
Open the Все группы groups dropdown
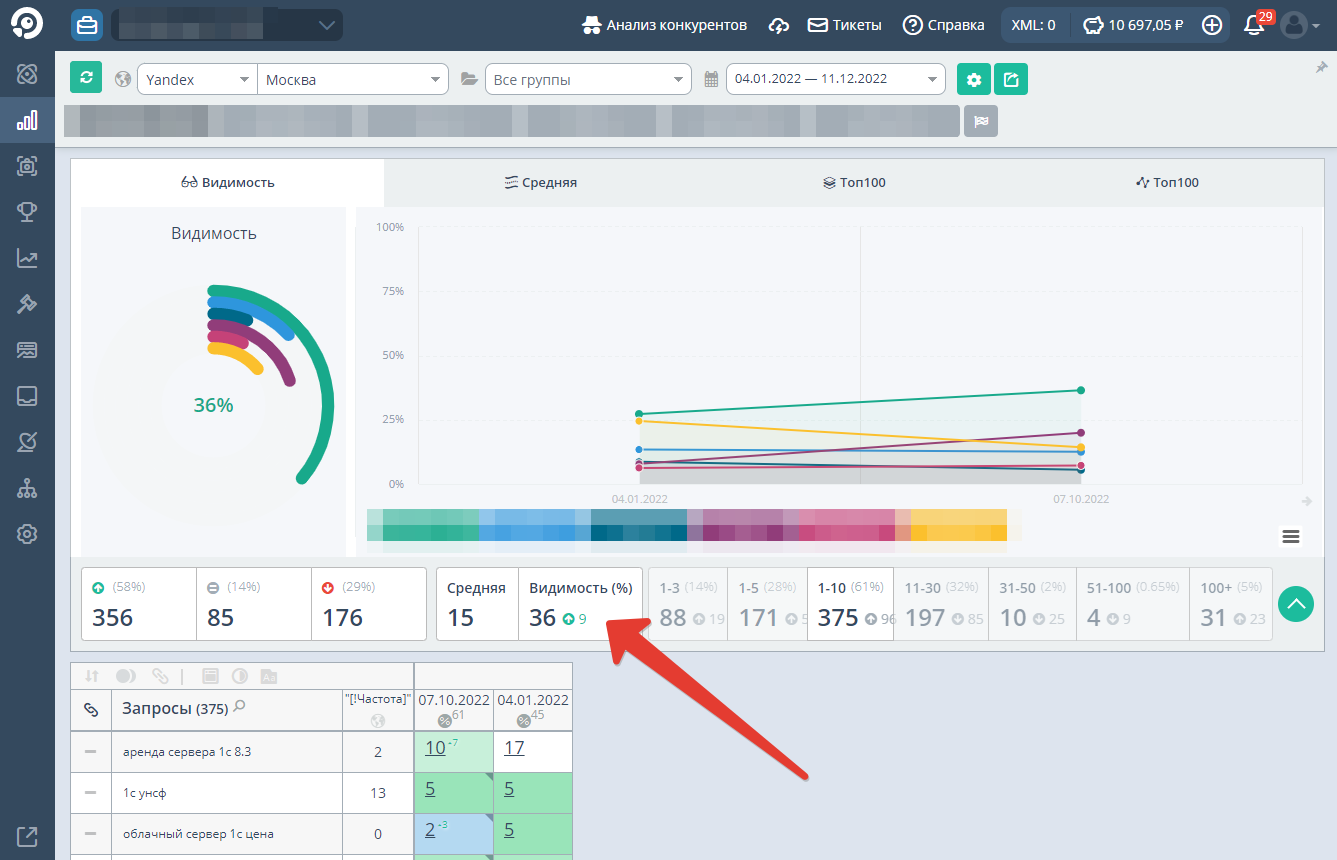(x=588, y=79)
